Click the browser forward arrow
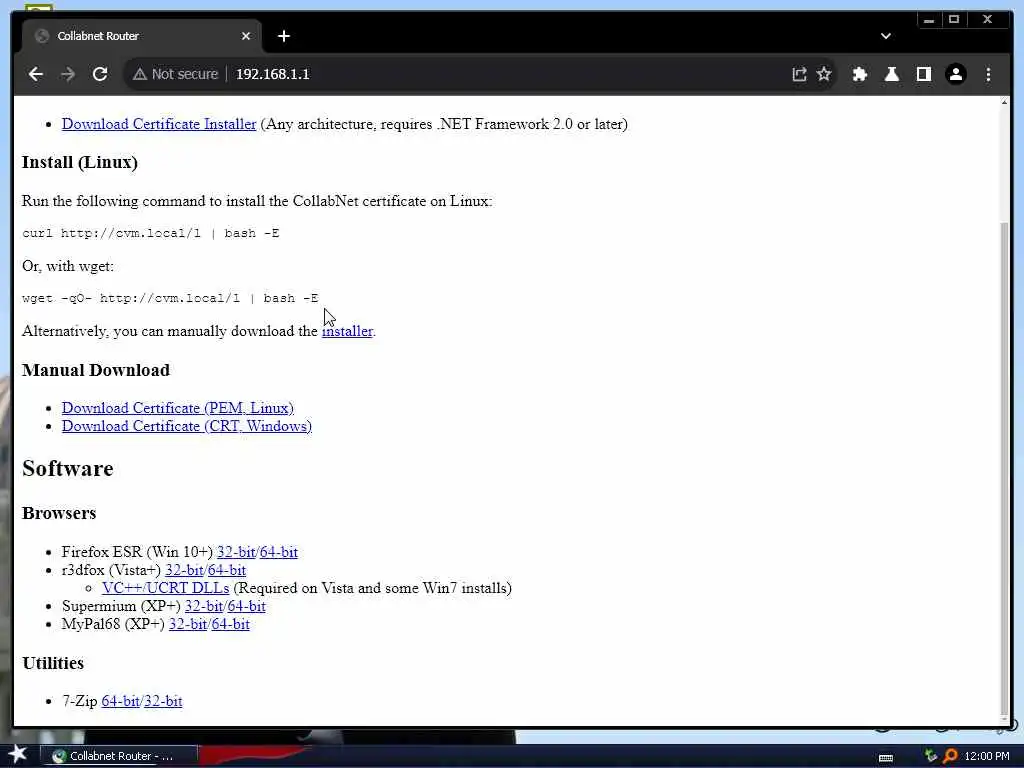Image resolution: width=1024 pixels, height=768 pixels. tap(68, 74)
